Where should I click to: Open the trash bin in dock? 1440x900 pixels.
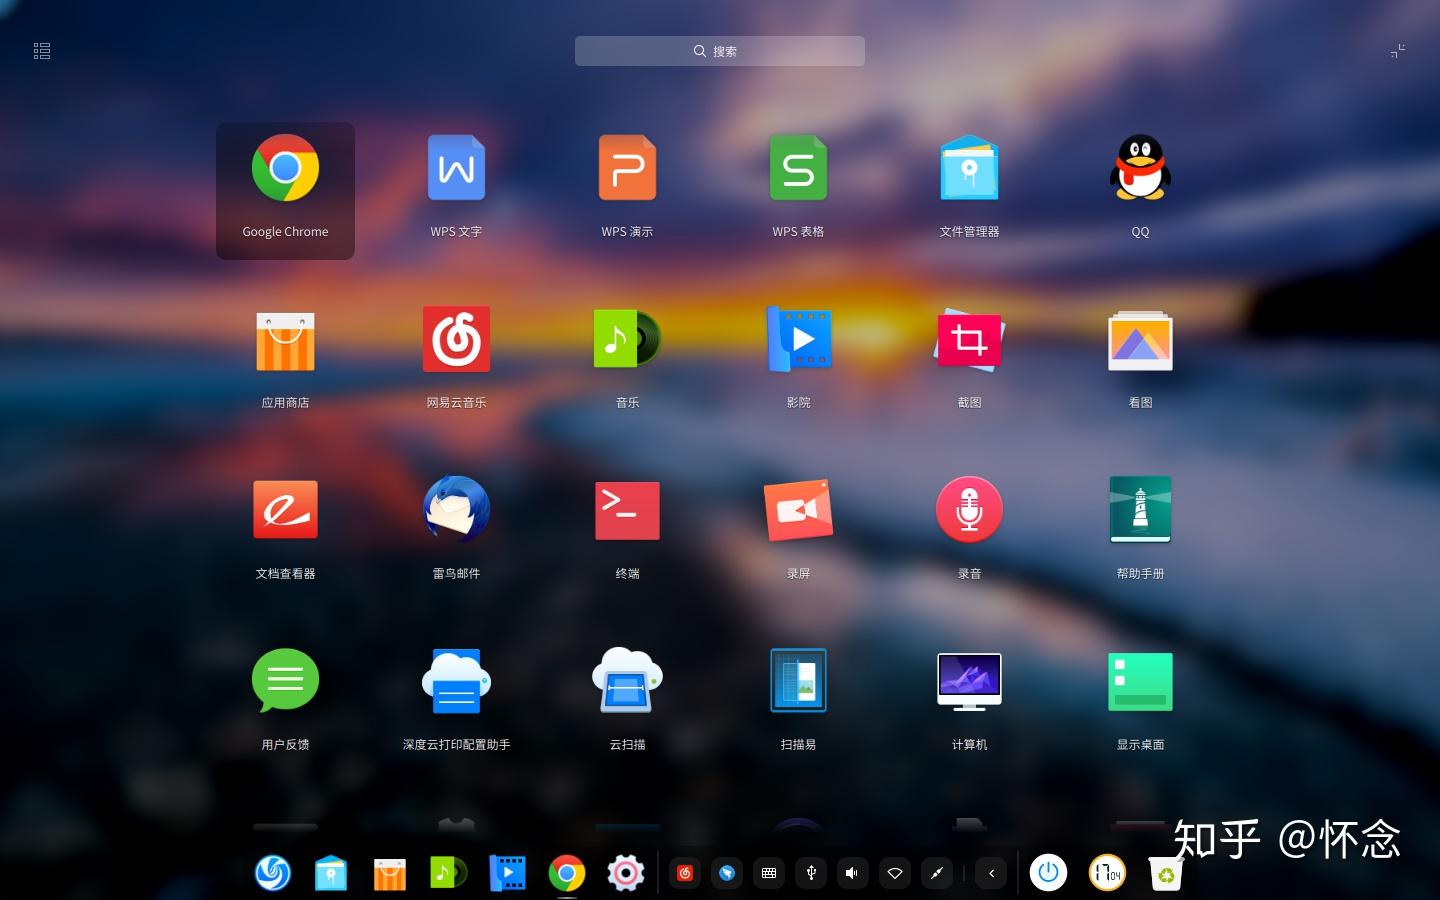coord(1166,873)
